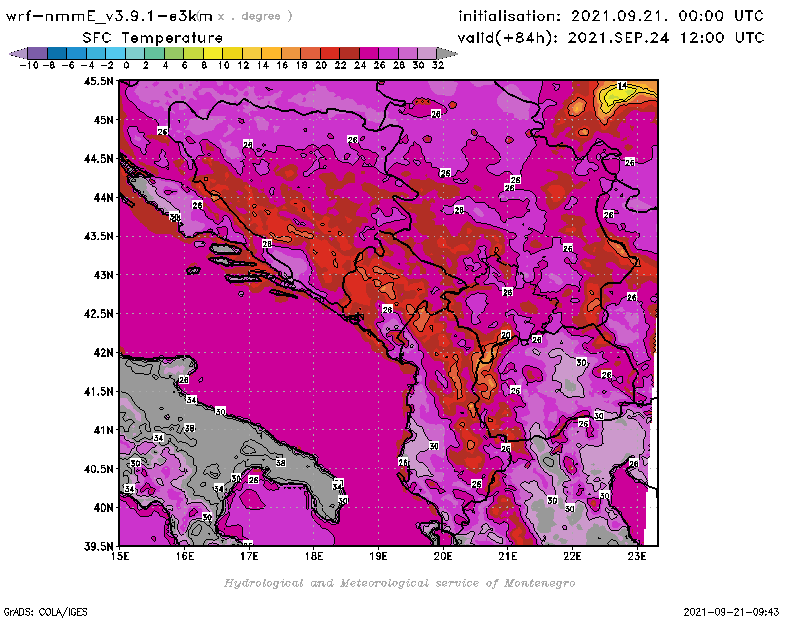Pick the magenta swatch between 24 and 26
Image resolution: width=800 pixels, height=618 pixels.
(x=368, y=53)
